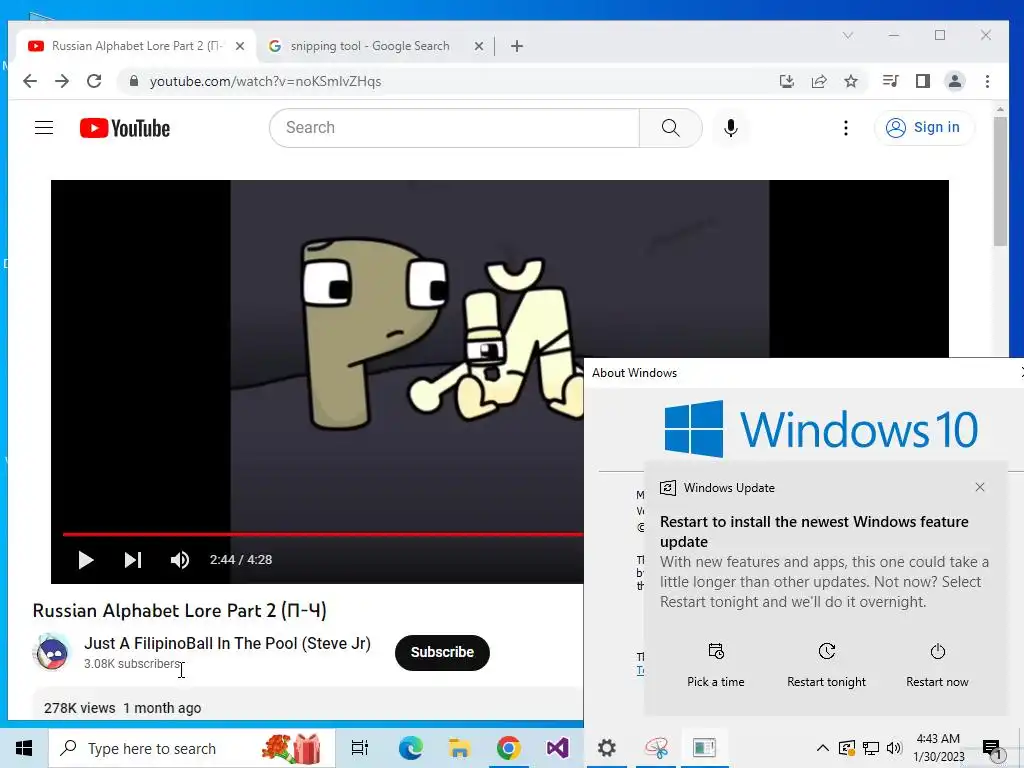Open the media controls icon in Chrome toolbar
The width and height of the screenshot is (1024, 768).
[890, 81]
